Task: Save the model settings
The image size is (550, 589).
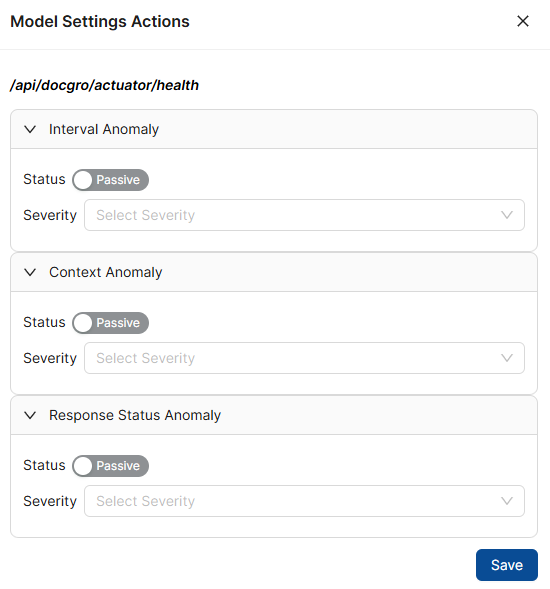Action: (507, 565)
